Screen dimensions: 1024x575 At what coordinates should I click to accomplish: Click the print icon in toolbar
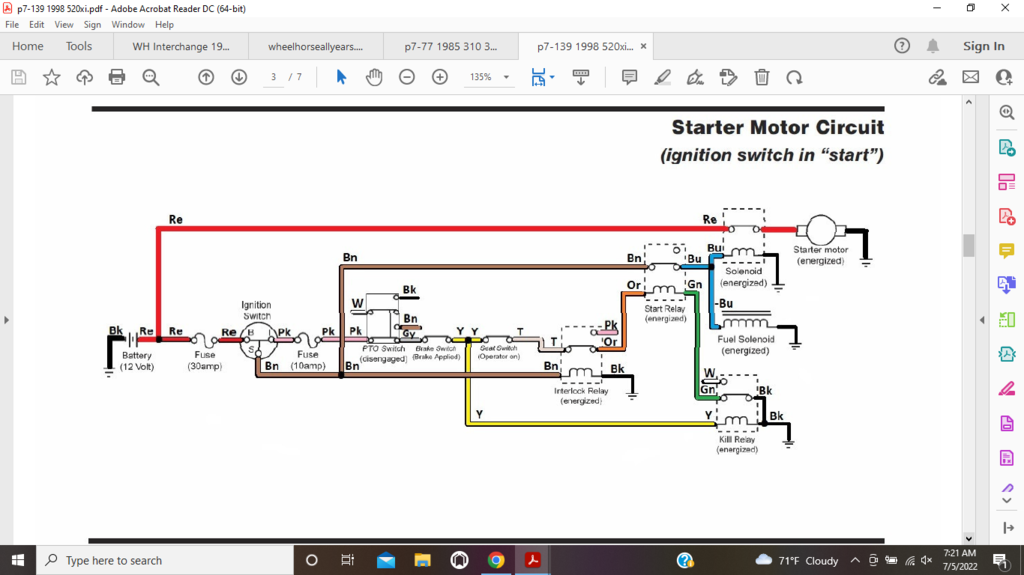[117, 77]
